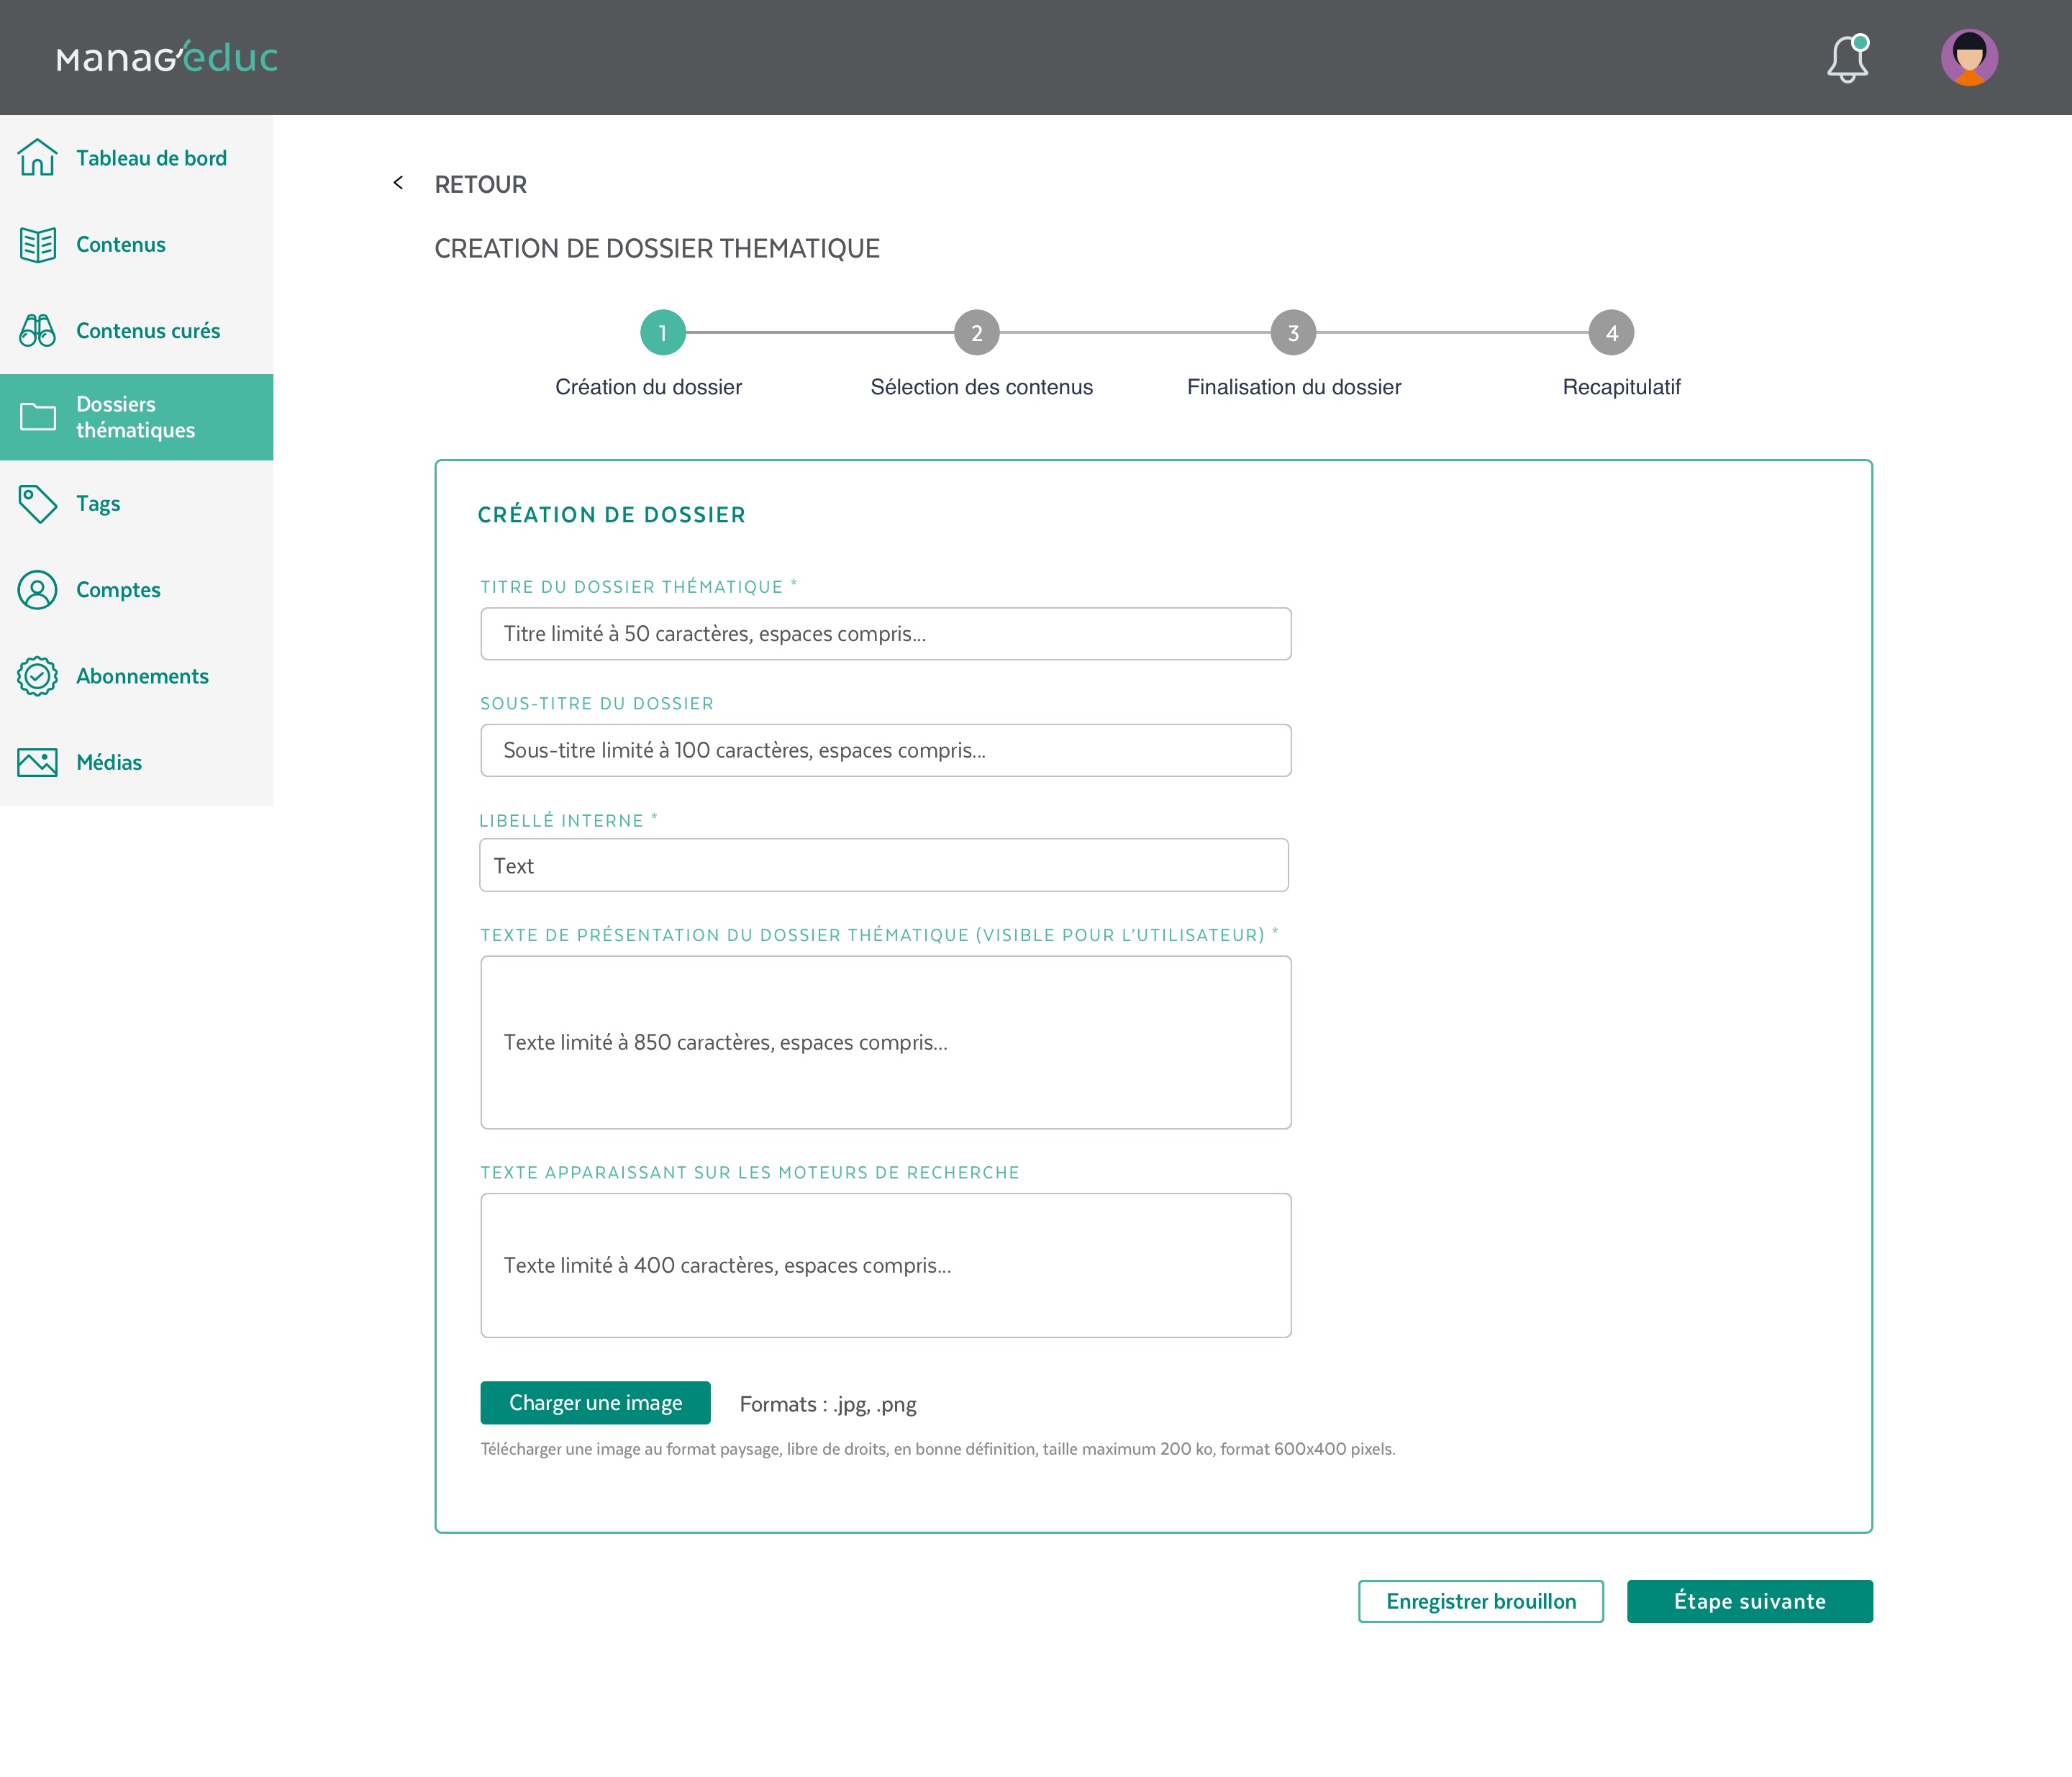Click the image upload guidelines text
This screenshot has height=1777, width=2072.
[x=938, y=1449]
